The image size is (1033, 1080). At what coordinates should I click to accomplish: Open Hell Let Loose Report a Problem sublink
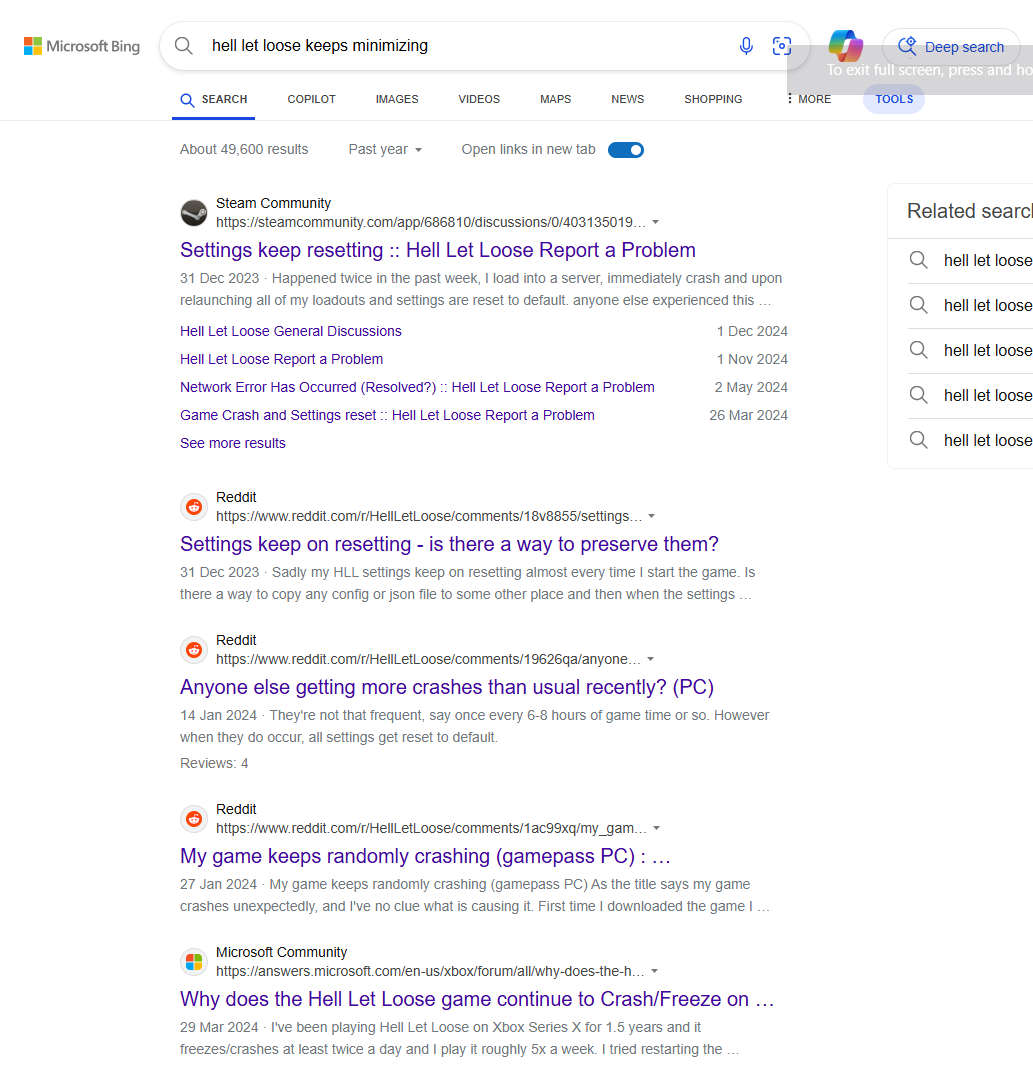point(282,360)
